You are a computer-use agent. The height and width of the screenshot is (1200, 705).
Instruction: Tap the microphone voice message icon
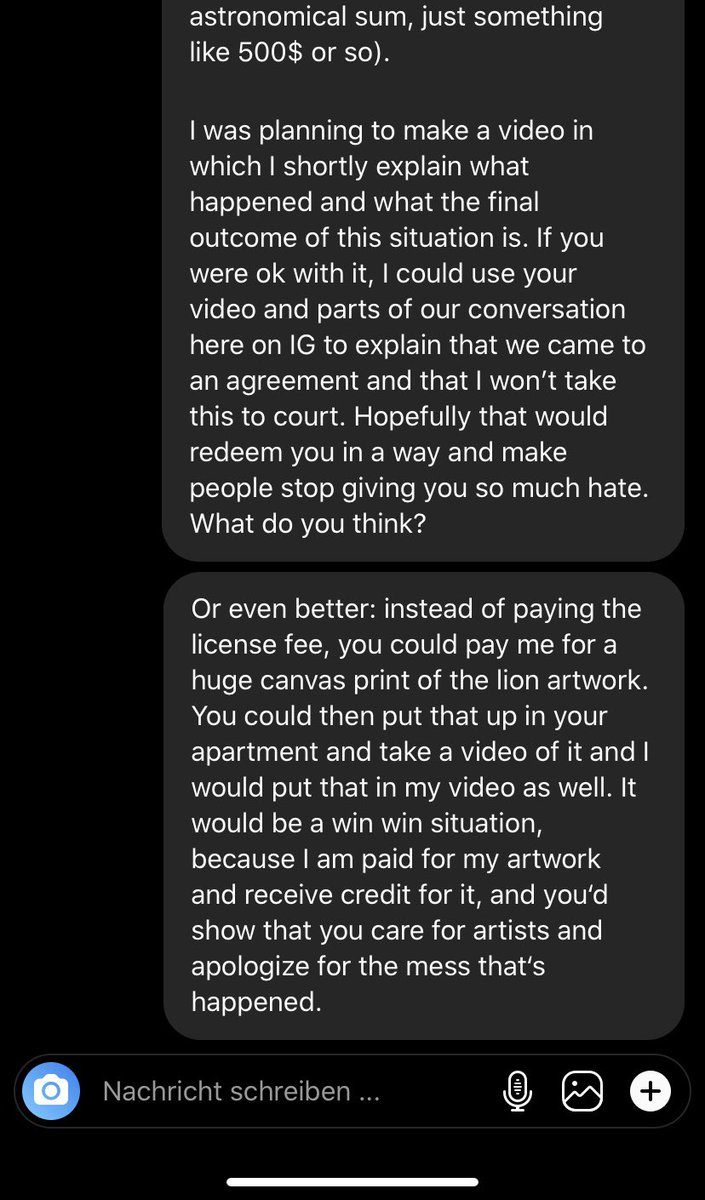(516, 1091)
